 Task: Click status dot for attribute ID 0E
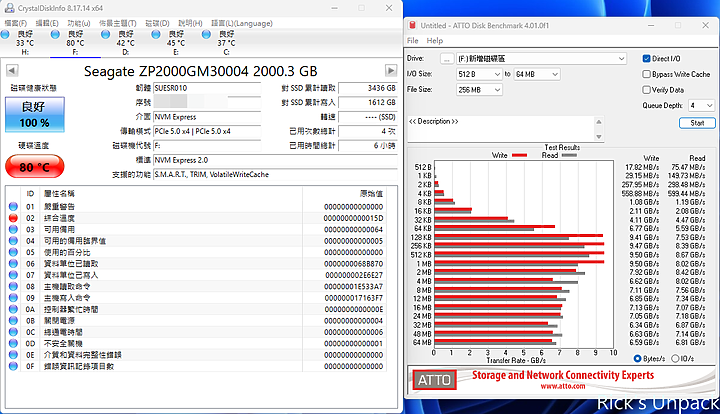pos(13,355)
